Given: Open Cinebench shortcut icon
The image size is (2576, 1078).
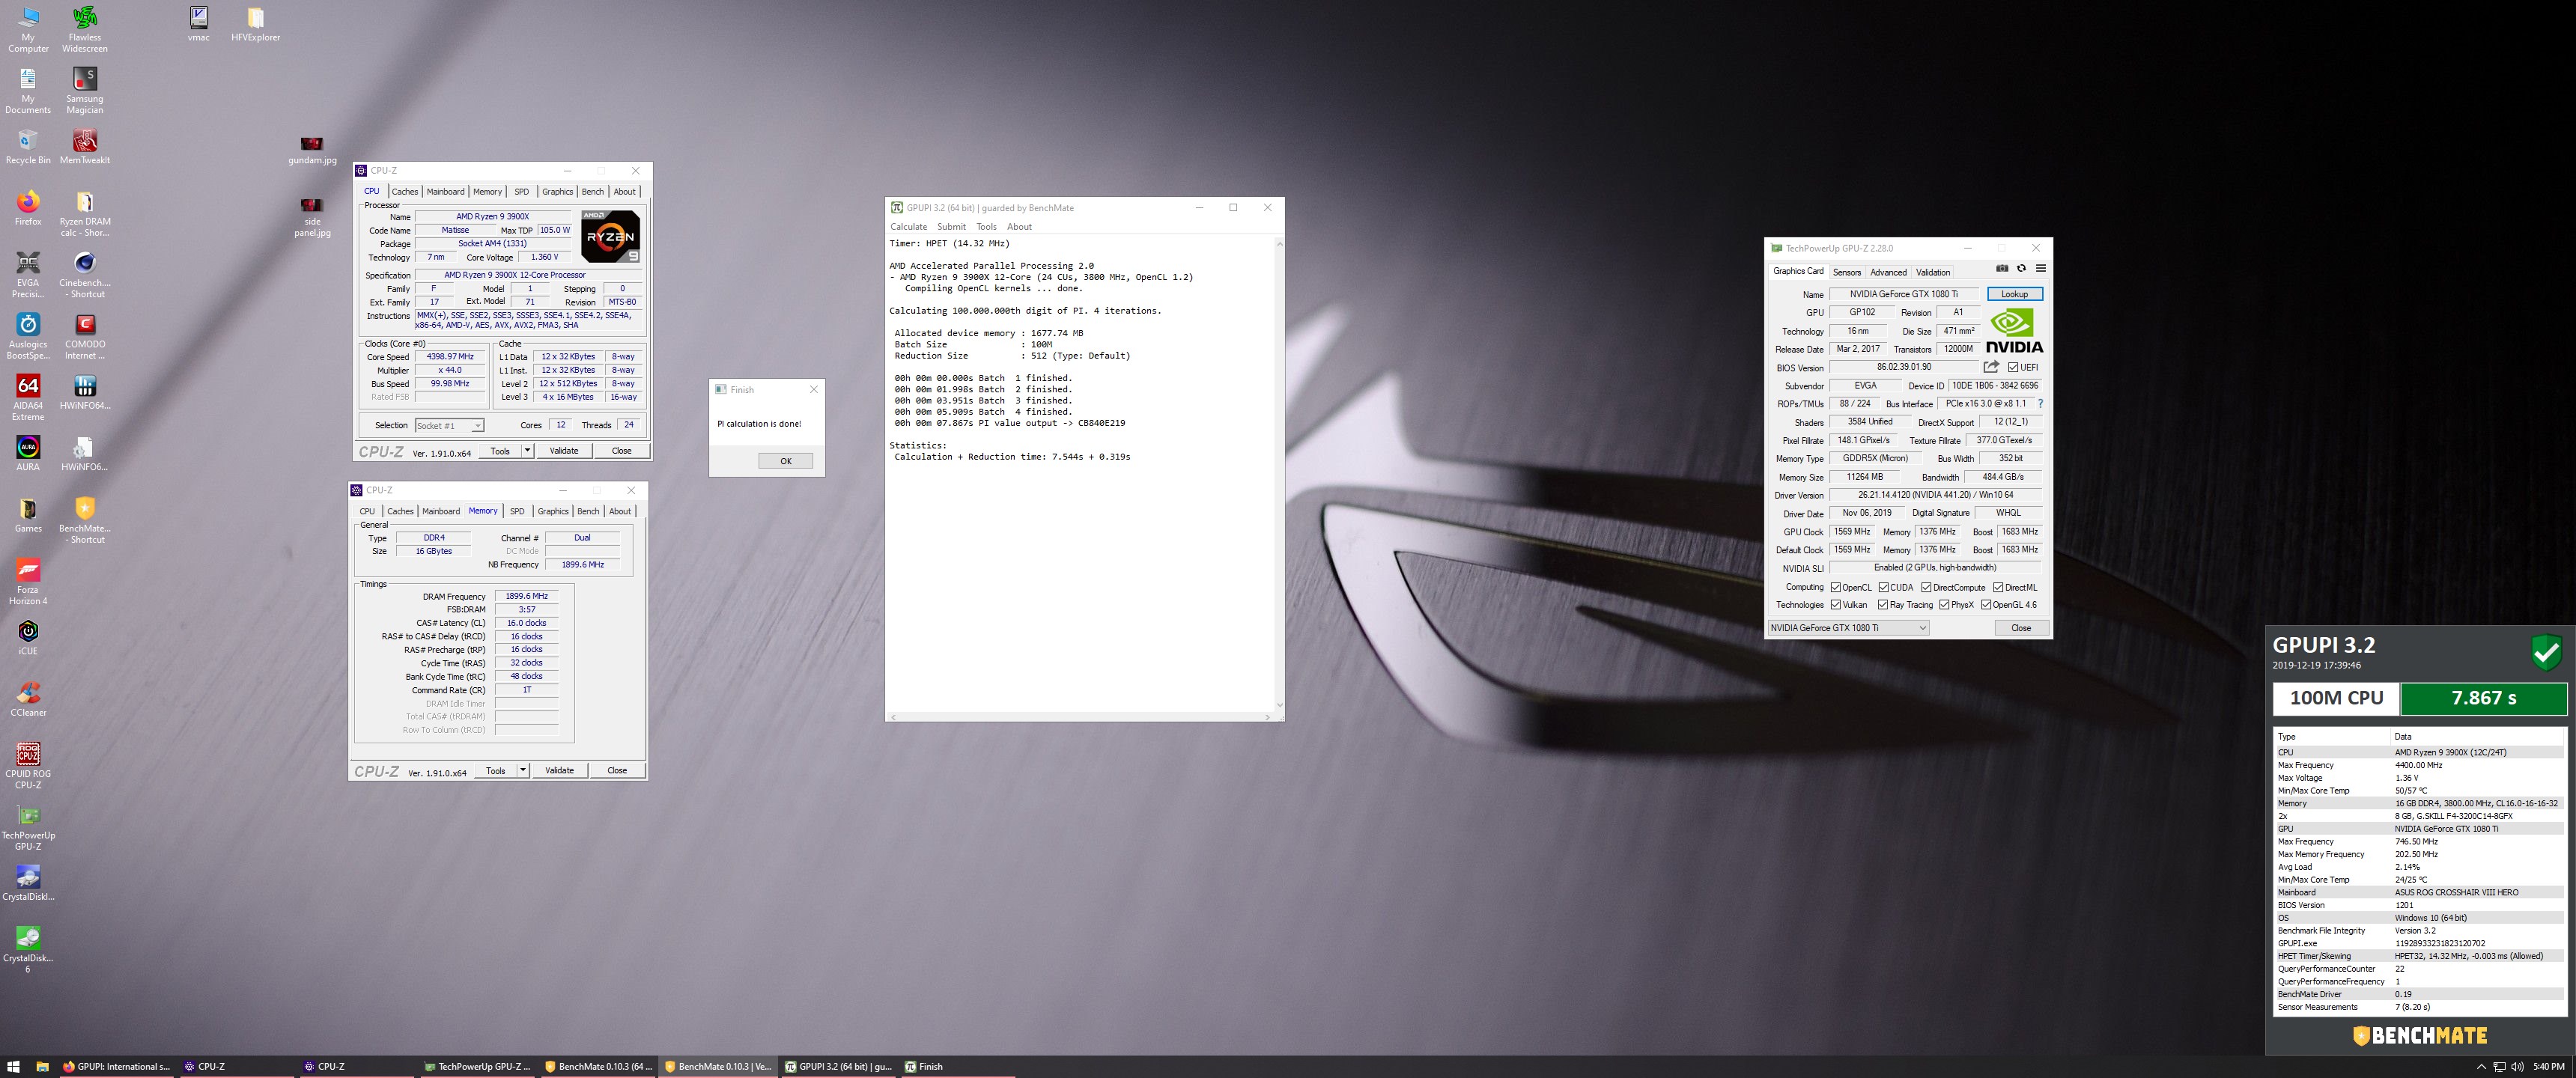Looking at the screenshot, I should 85,275.
